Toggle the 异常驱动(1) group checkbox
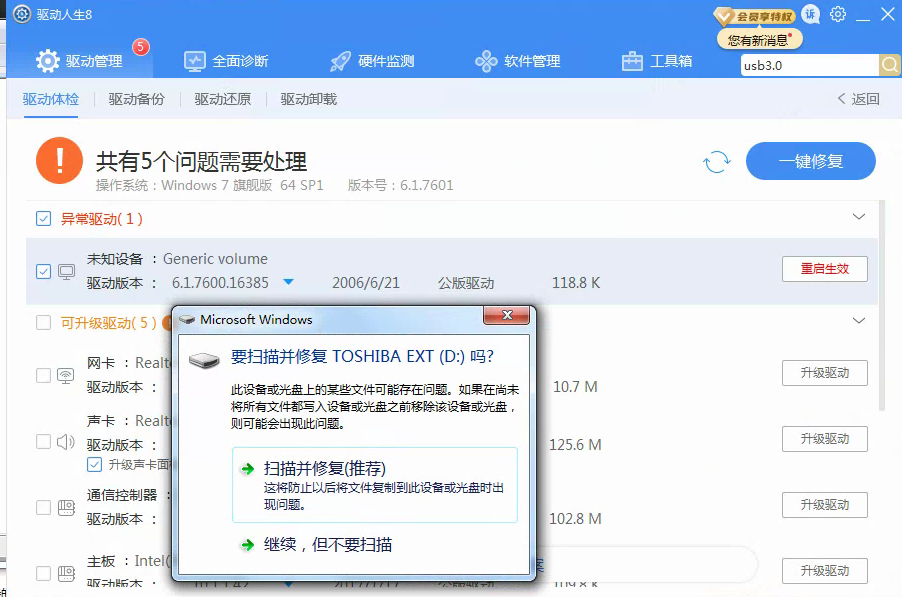 43,219
